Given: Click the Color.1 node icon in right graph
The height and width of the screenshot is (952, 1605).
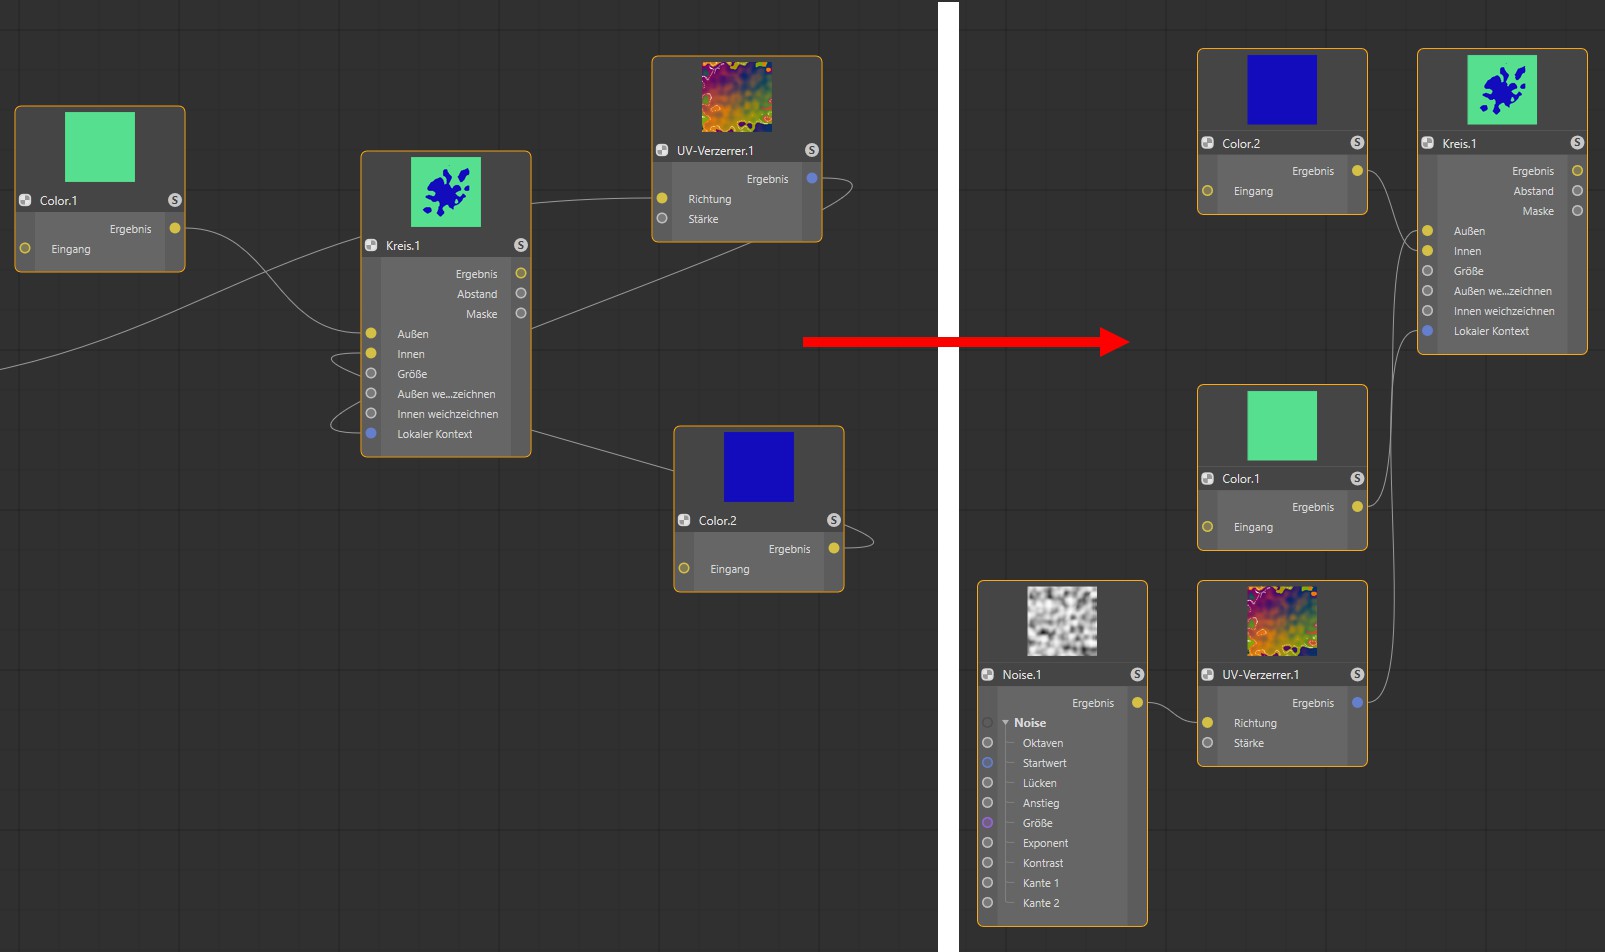Looking at the screenshot, I should pos(1208,478).
